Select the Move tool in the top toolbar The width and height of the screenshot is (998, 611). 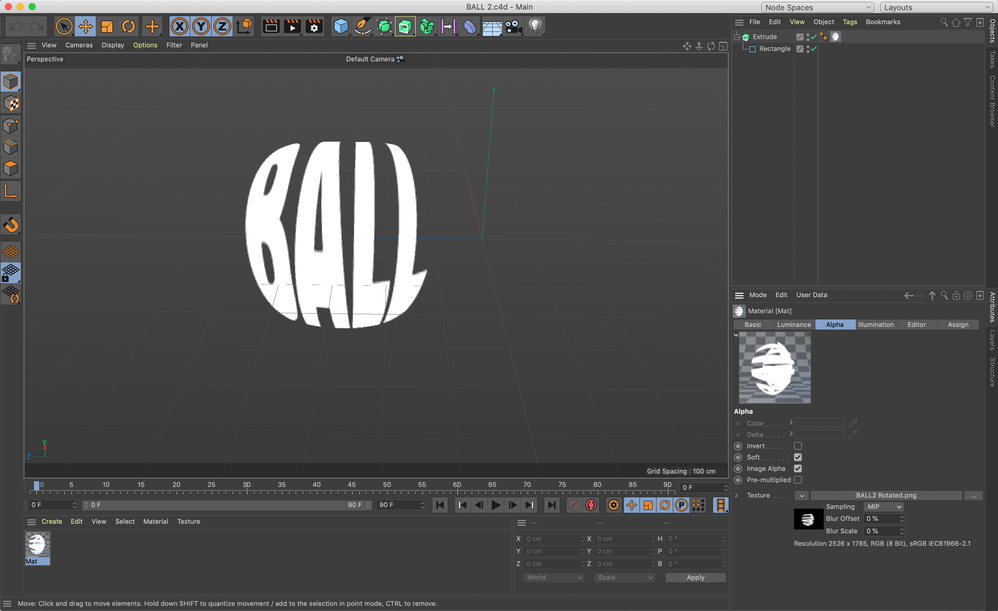point(85,27)
